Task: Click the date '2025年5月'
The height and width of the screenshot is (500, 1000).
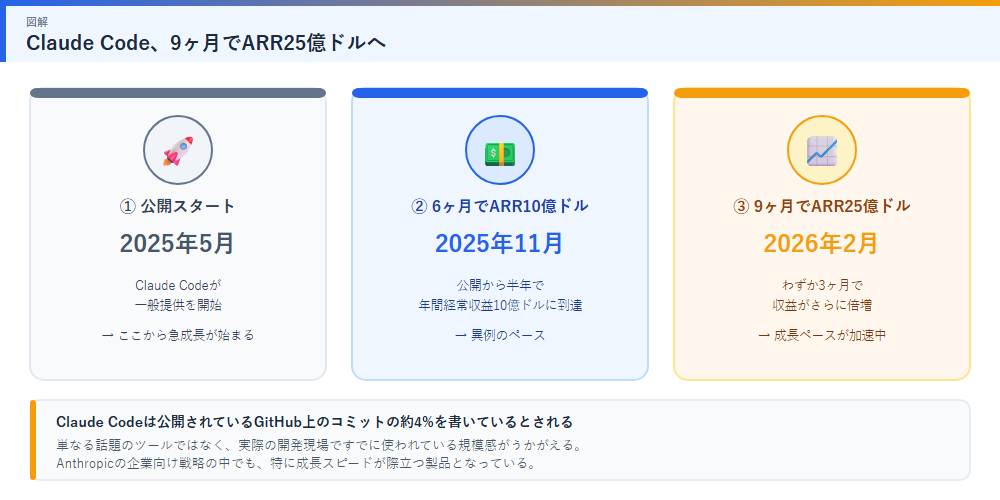Action: click(x=178, y=243)
